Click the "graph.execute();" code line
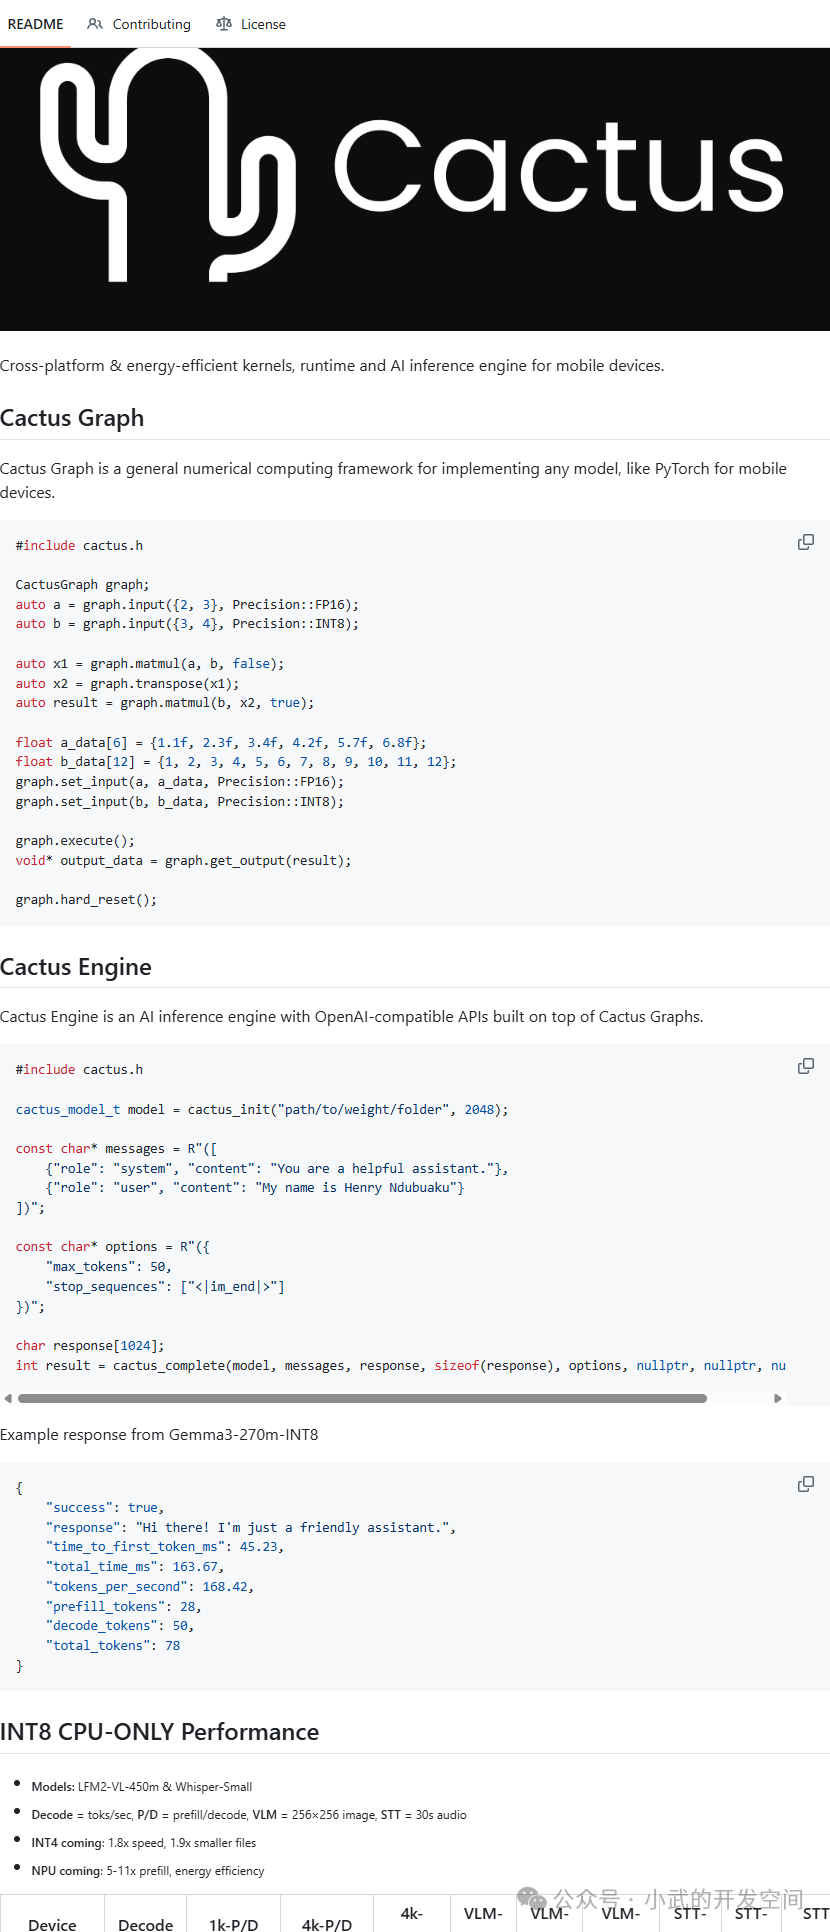 pyautogui.click(x=75, y=841)
